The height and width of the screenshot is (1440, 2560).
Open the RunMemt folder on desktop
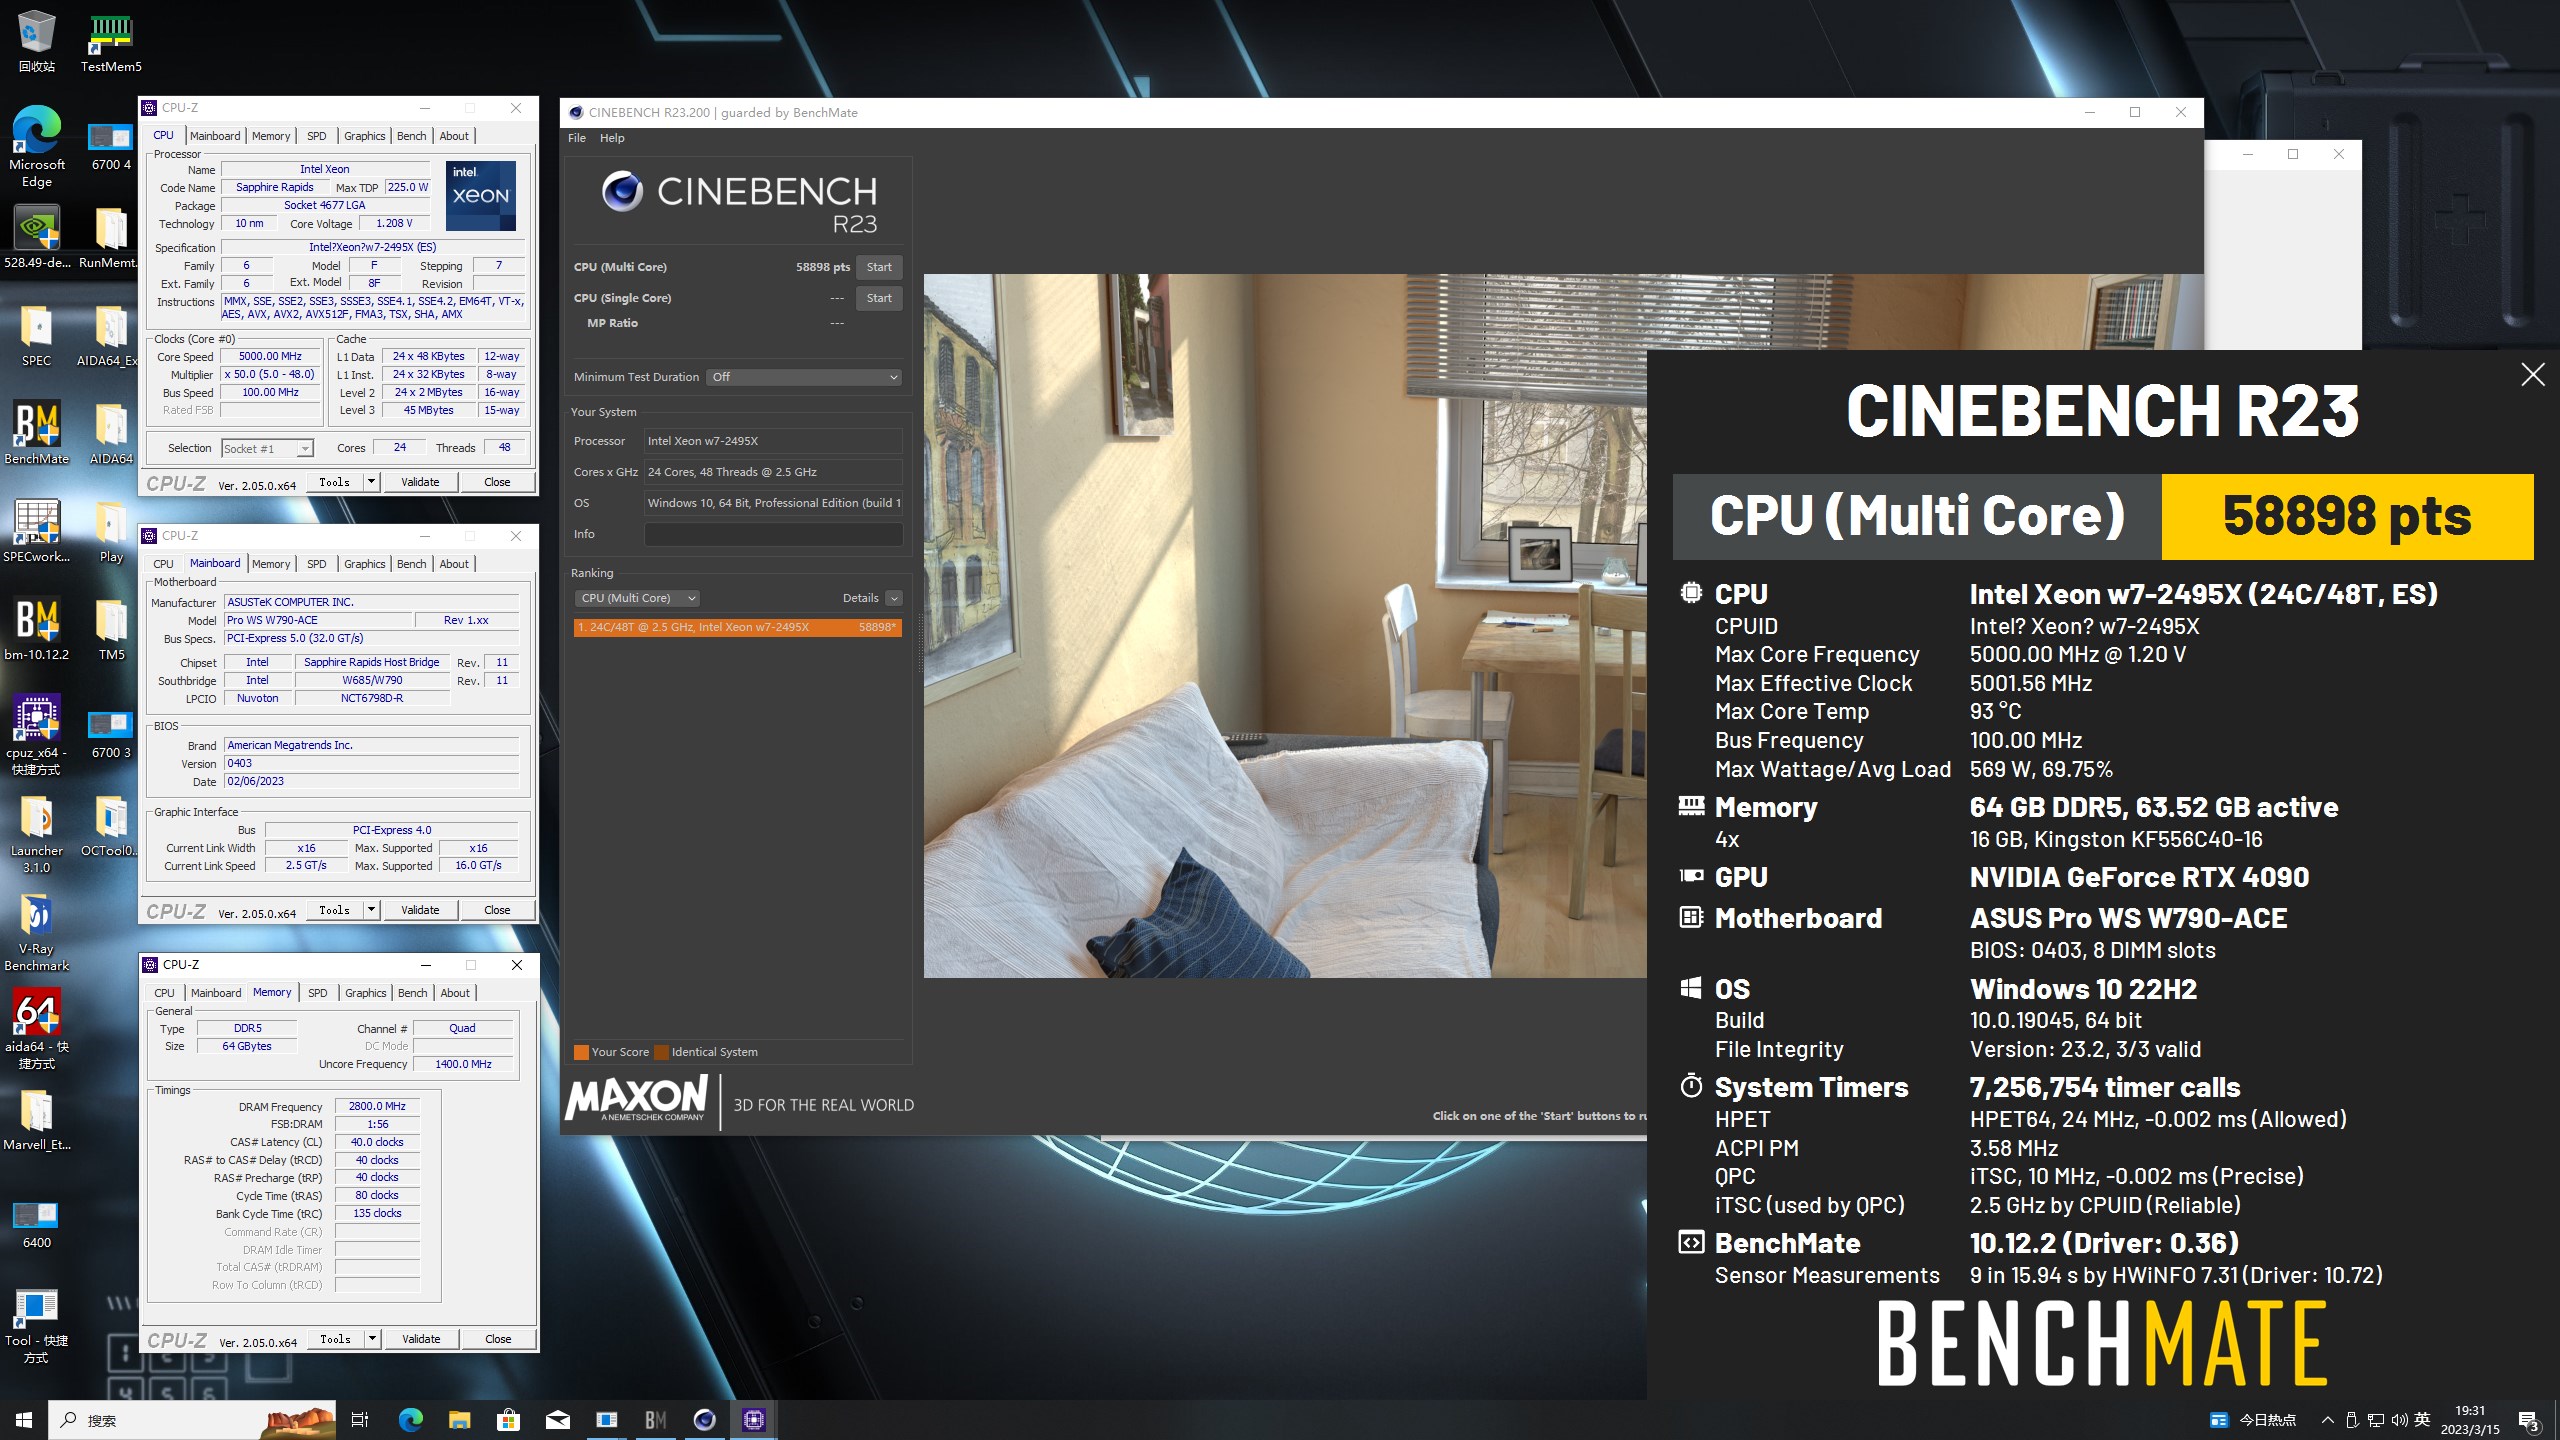pyautogui.click(x=111, y=236)
